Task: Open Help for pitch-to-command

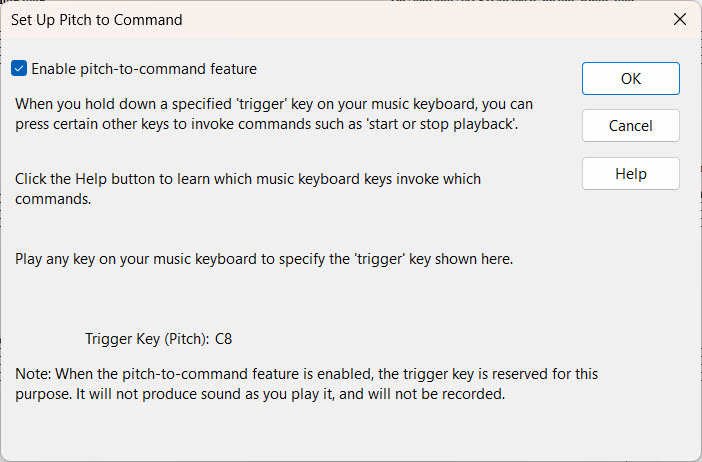Action: (630, 173)
